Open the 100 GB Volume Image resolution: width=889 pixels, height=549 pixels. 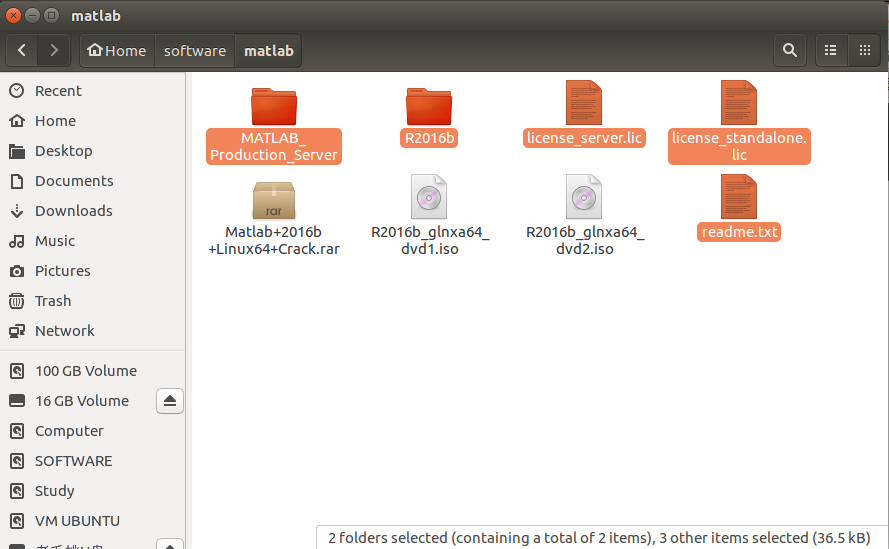[x=93, y=371]
